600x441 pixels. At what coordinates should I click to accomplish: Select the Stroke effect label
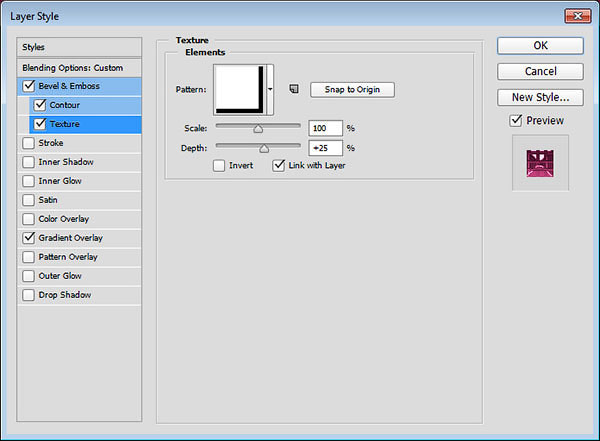(x=51, y=143)
